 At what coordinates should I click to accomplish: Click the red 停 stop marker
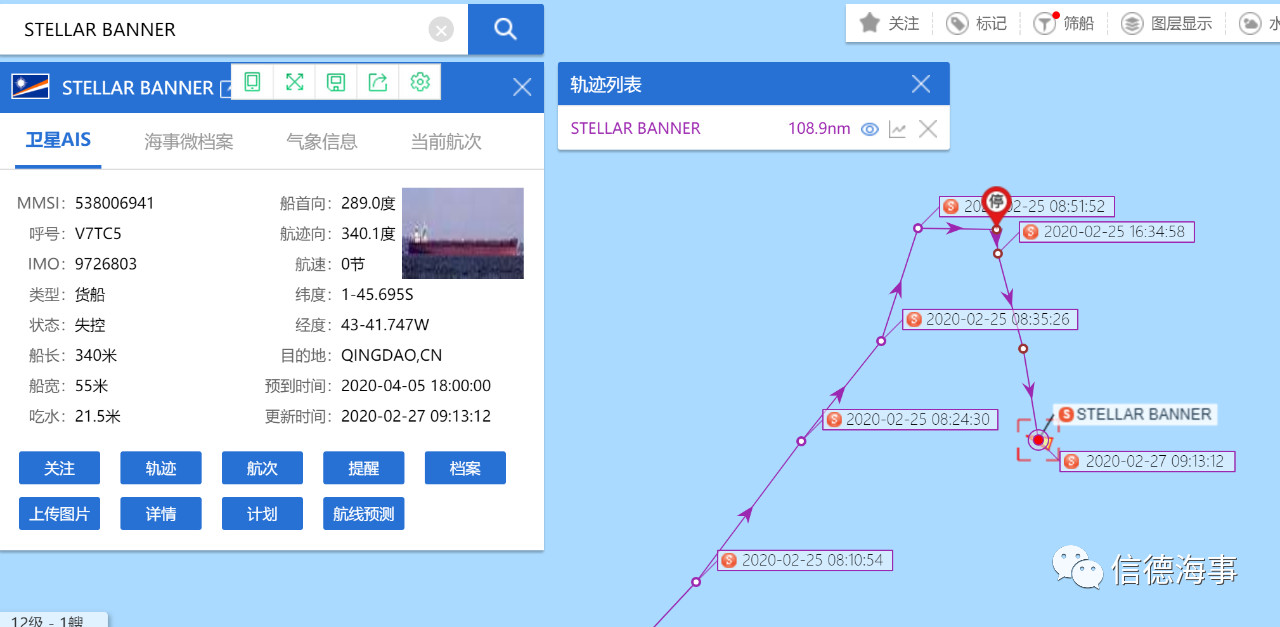(x=996, y=204)
